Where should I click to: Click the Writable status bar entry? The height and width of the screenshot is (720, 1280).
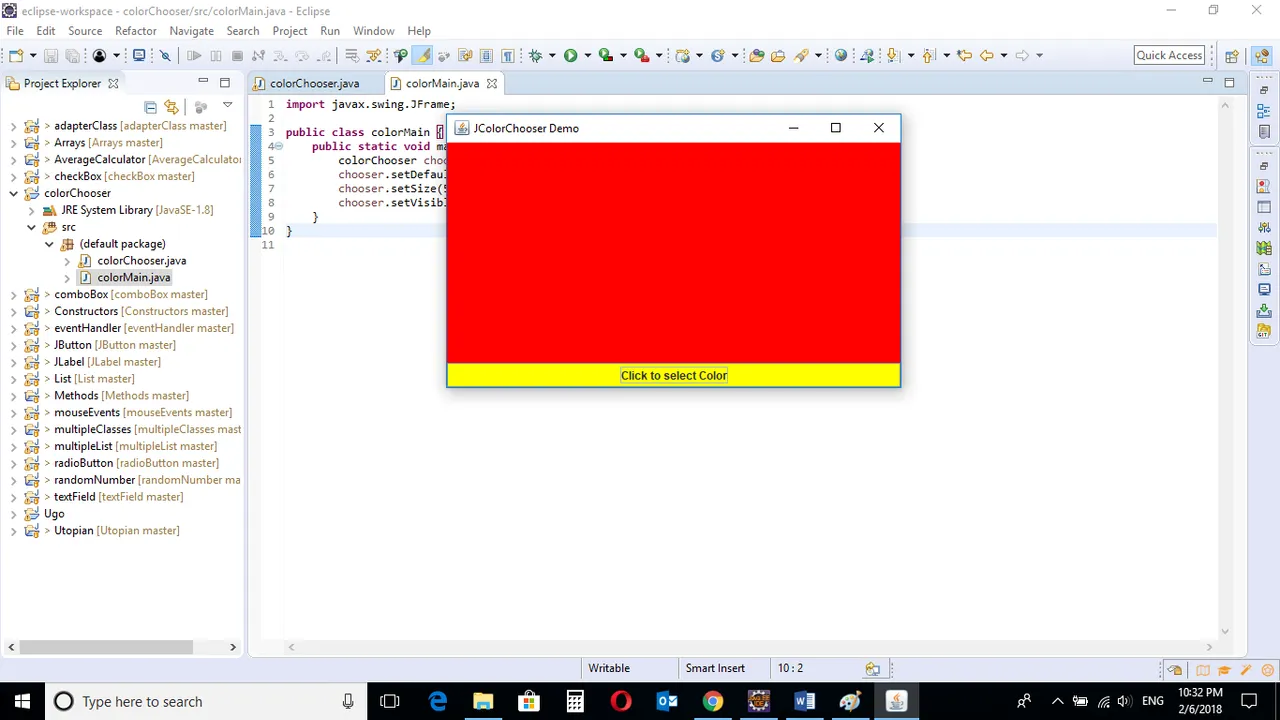pos(609,668)
